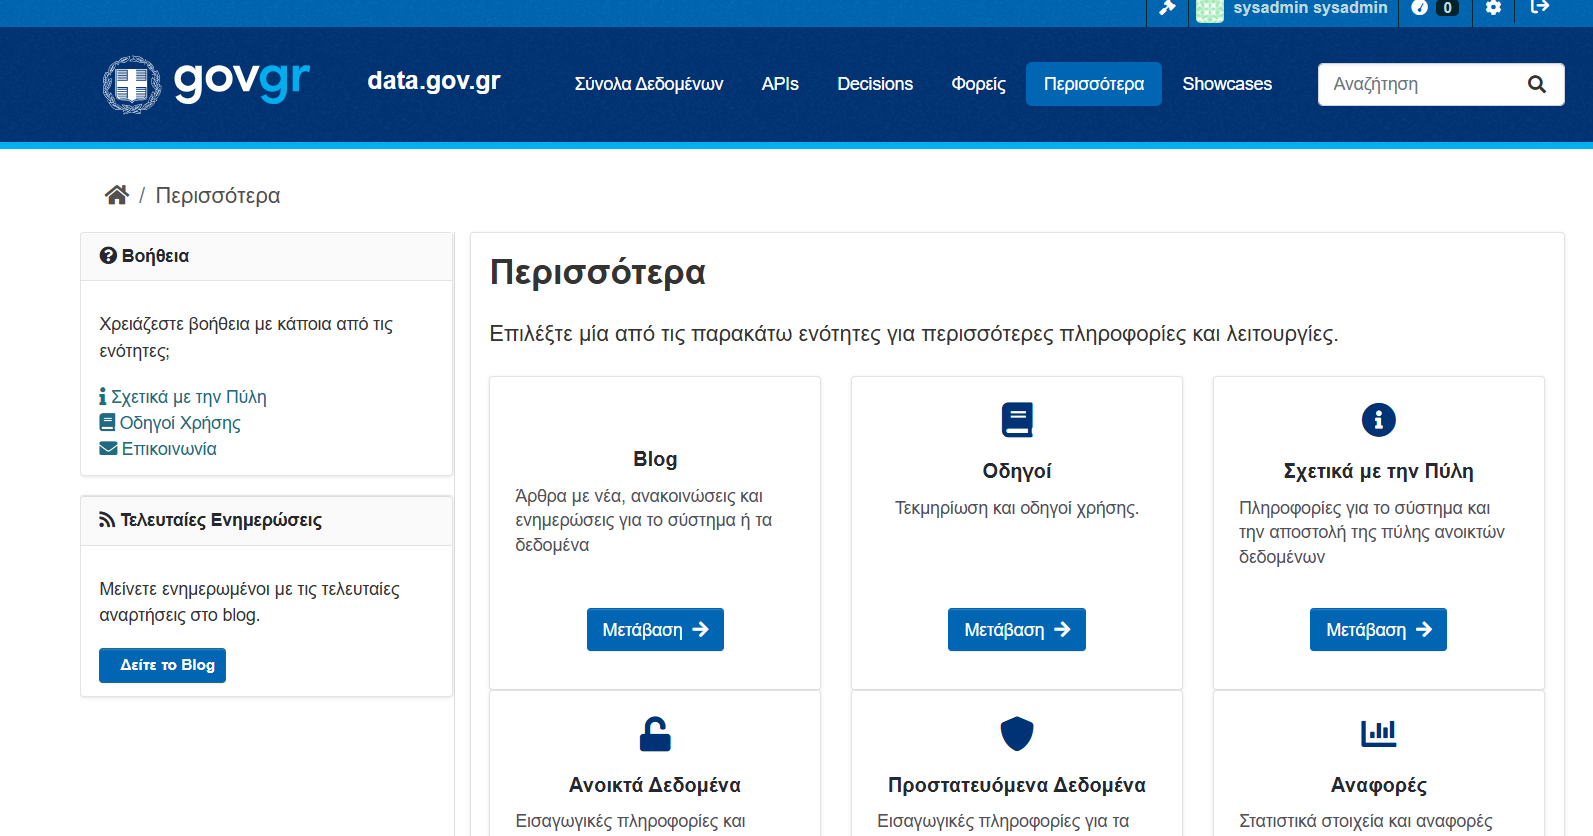1593x836 pixels.
Task: Open user settings gear icon
Action: click(x=1493, y=8)
